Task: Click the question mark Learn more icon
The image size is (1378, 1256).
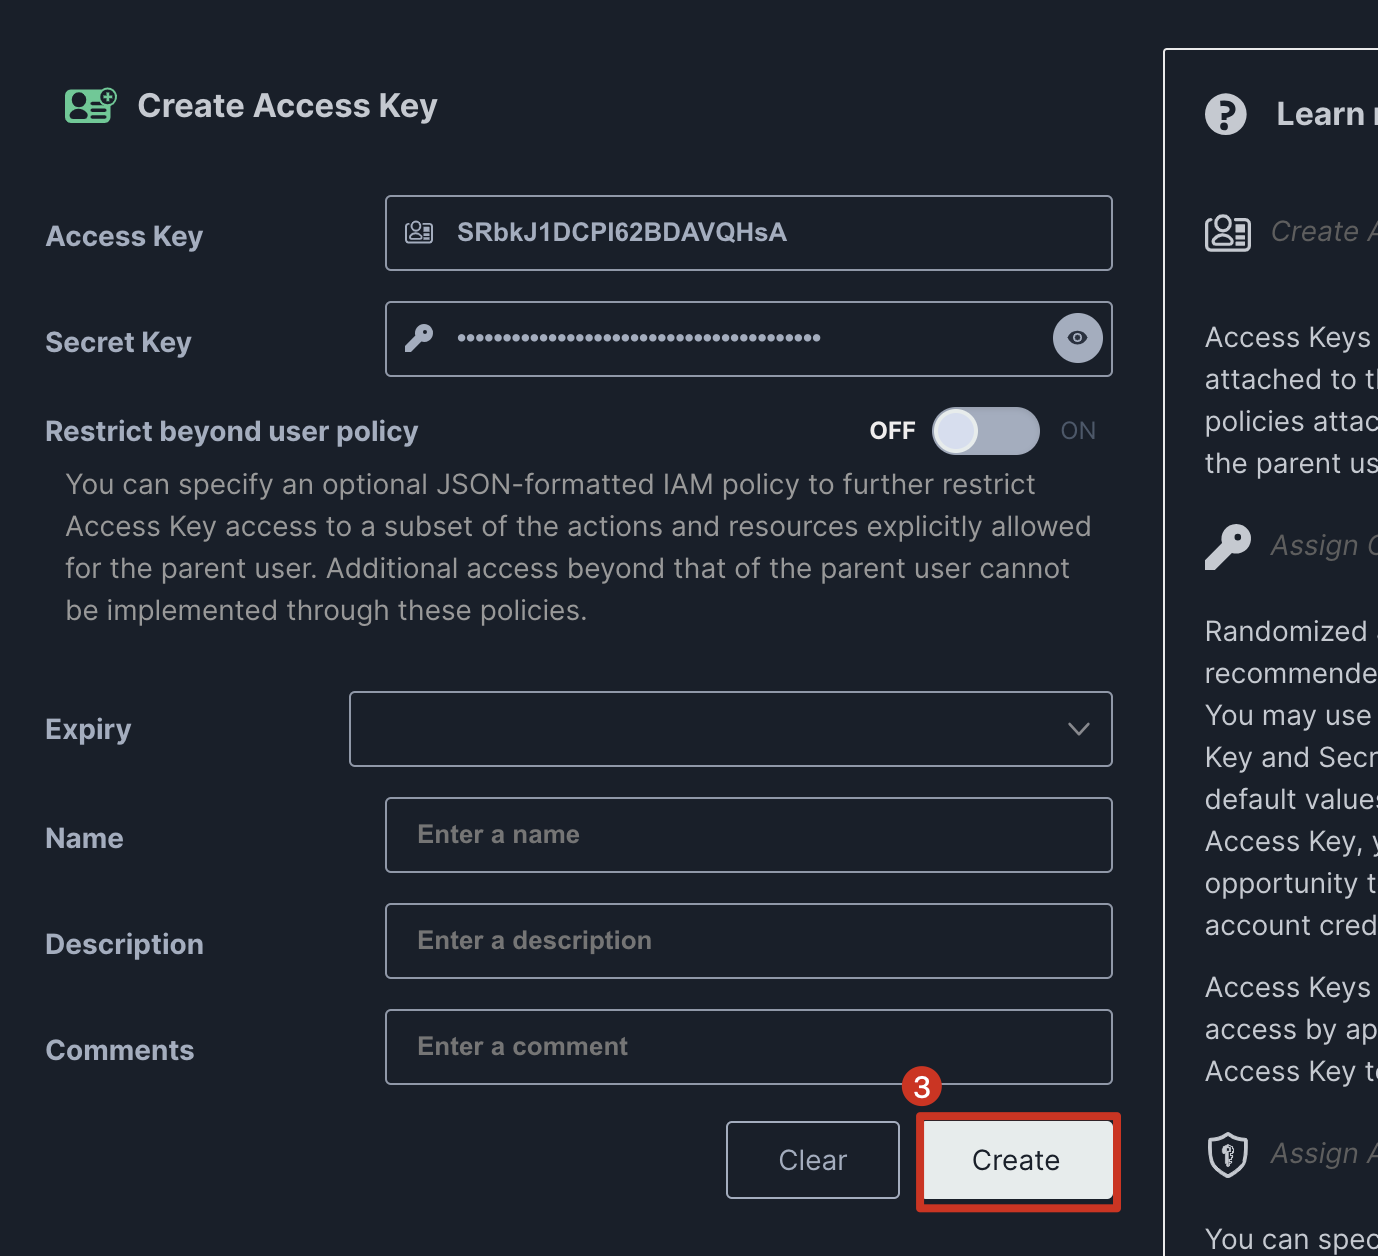Action: (x=1225, y=114)
